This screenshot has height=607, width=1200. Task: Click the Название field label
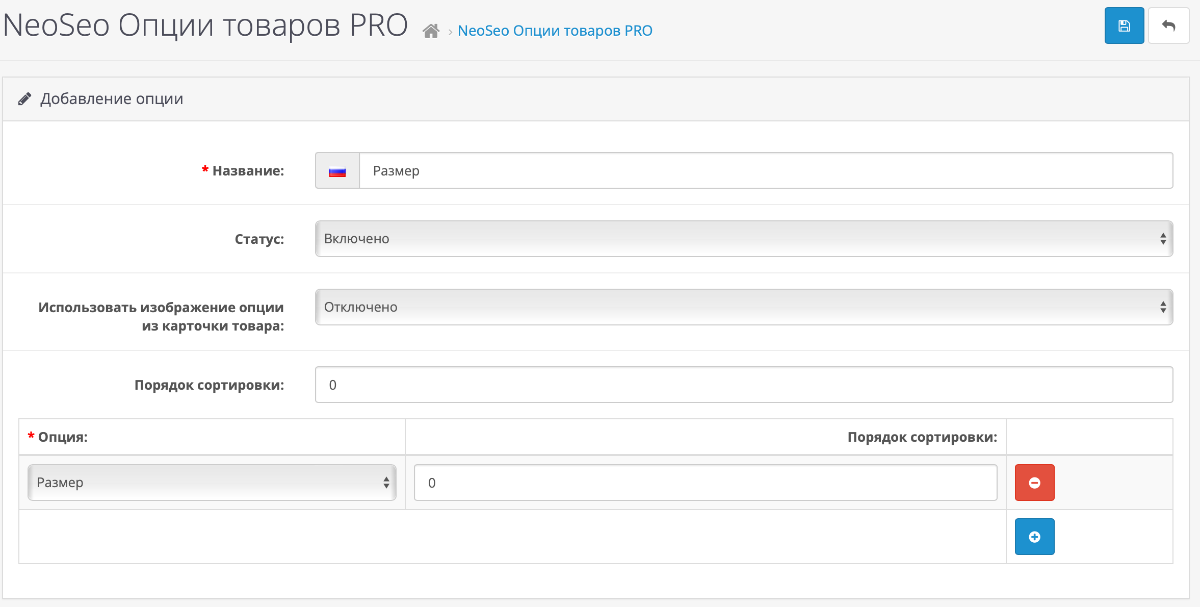click(243, 171)
